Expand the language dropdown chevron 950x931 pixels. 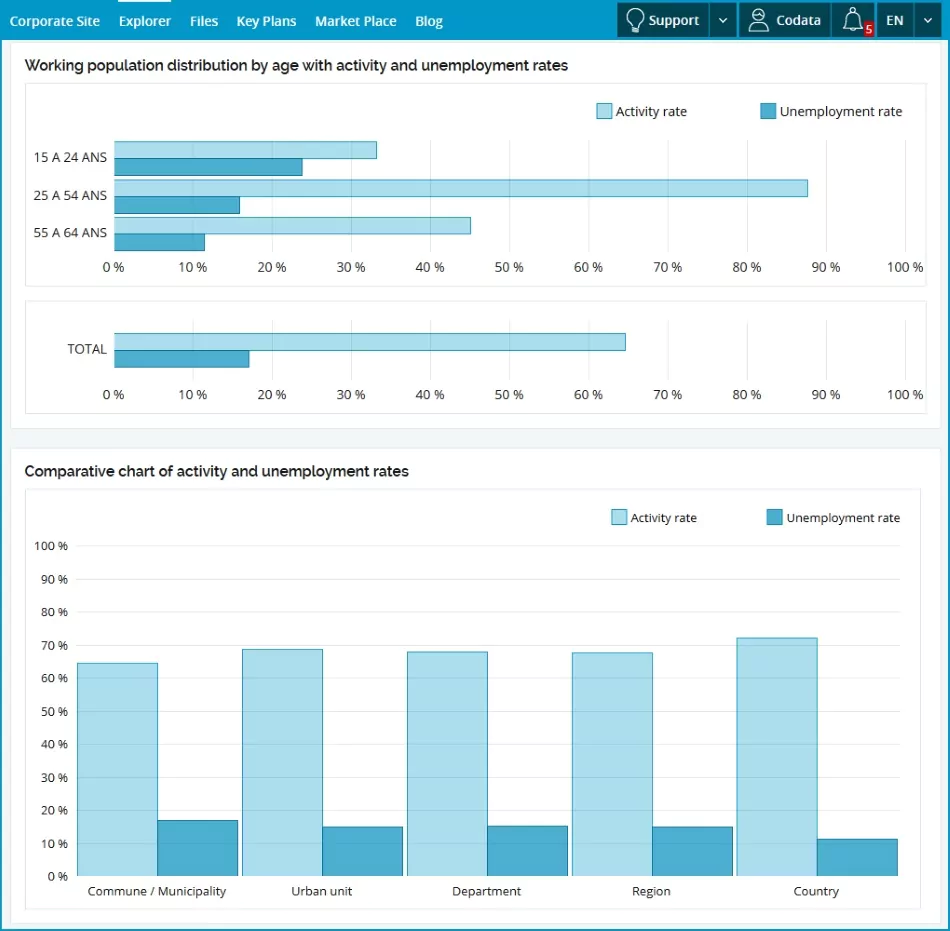pyautogui.click(x=928, y=20)
